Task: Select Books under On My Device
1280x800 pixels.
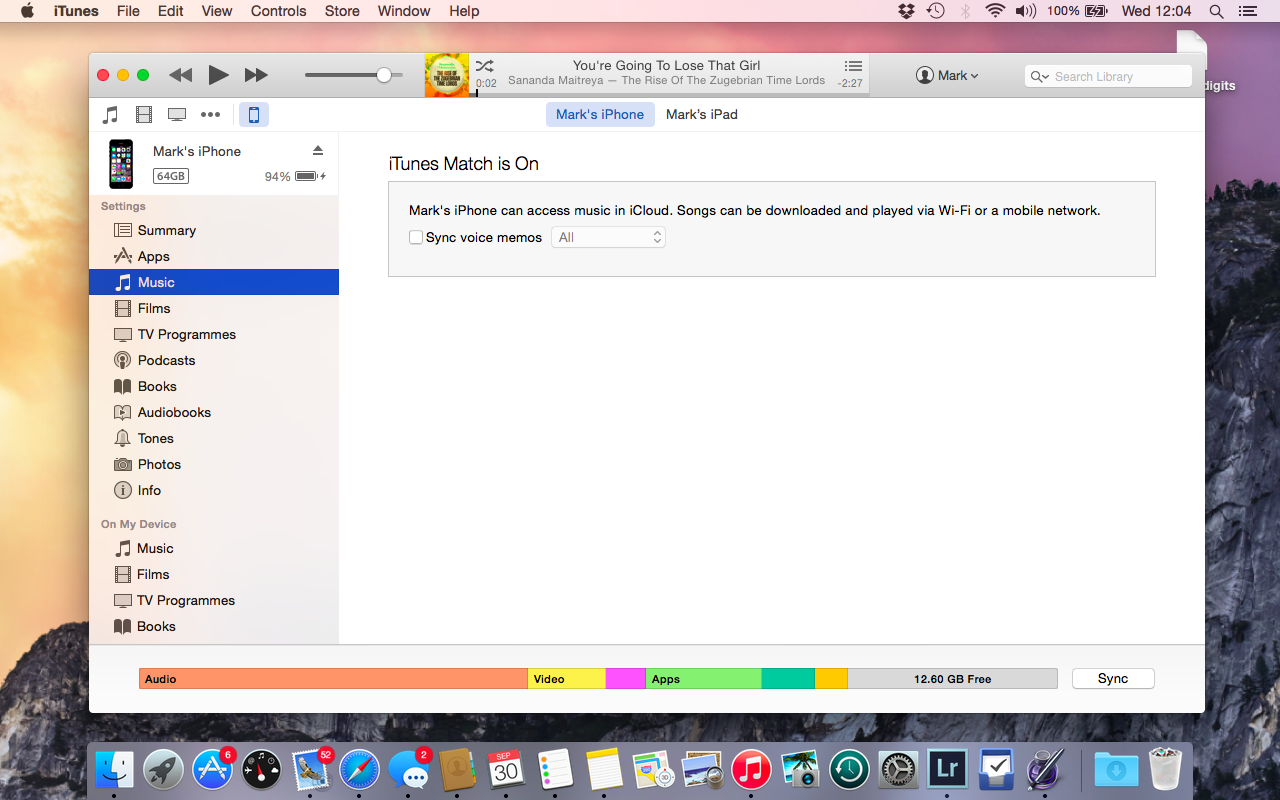Action: (214, 626)
